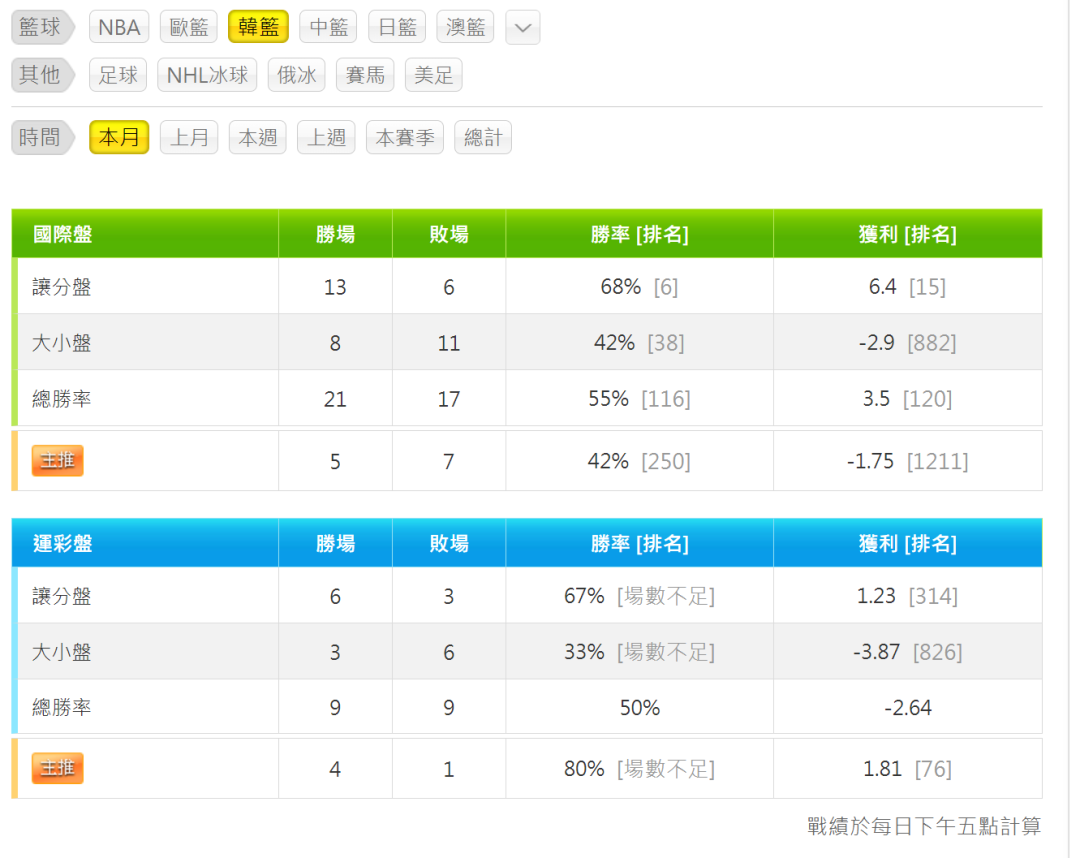1080x858 pixels.
Task: Click 獲利 [排名] header in 運彩盤 table
Action: point(908,544)
